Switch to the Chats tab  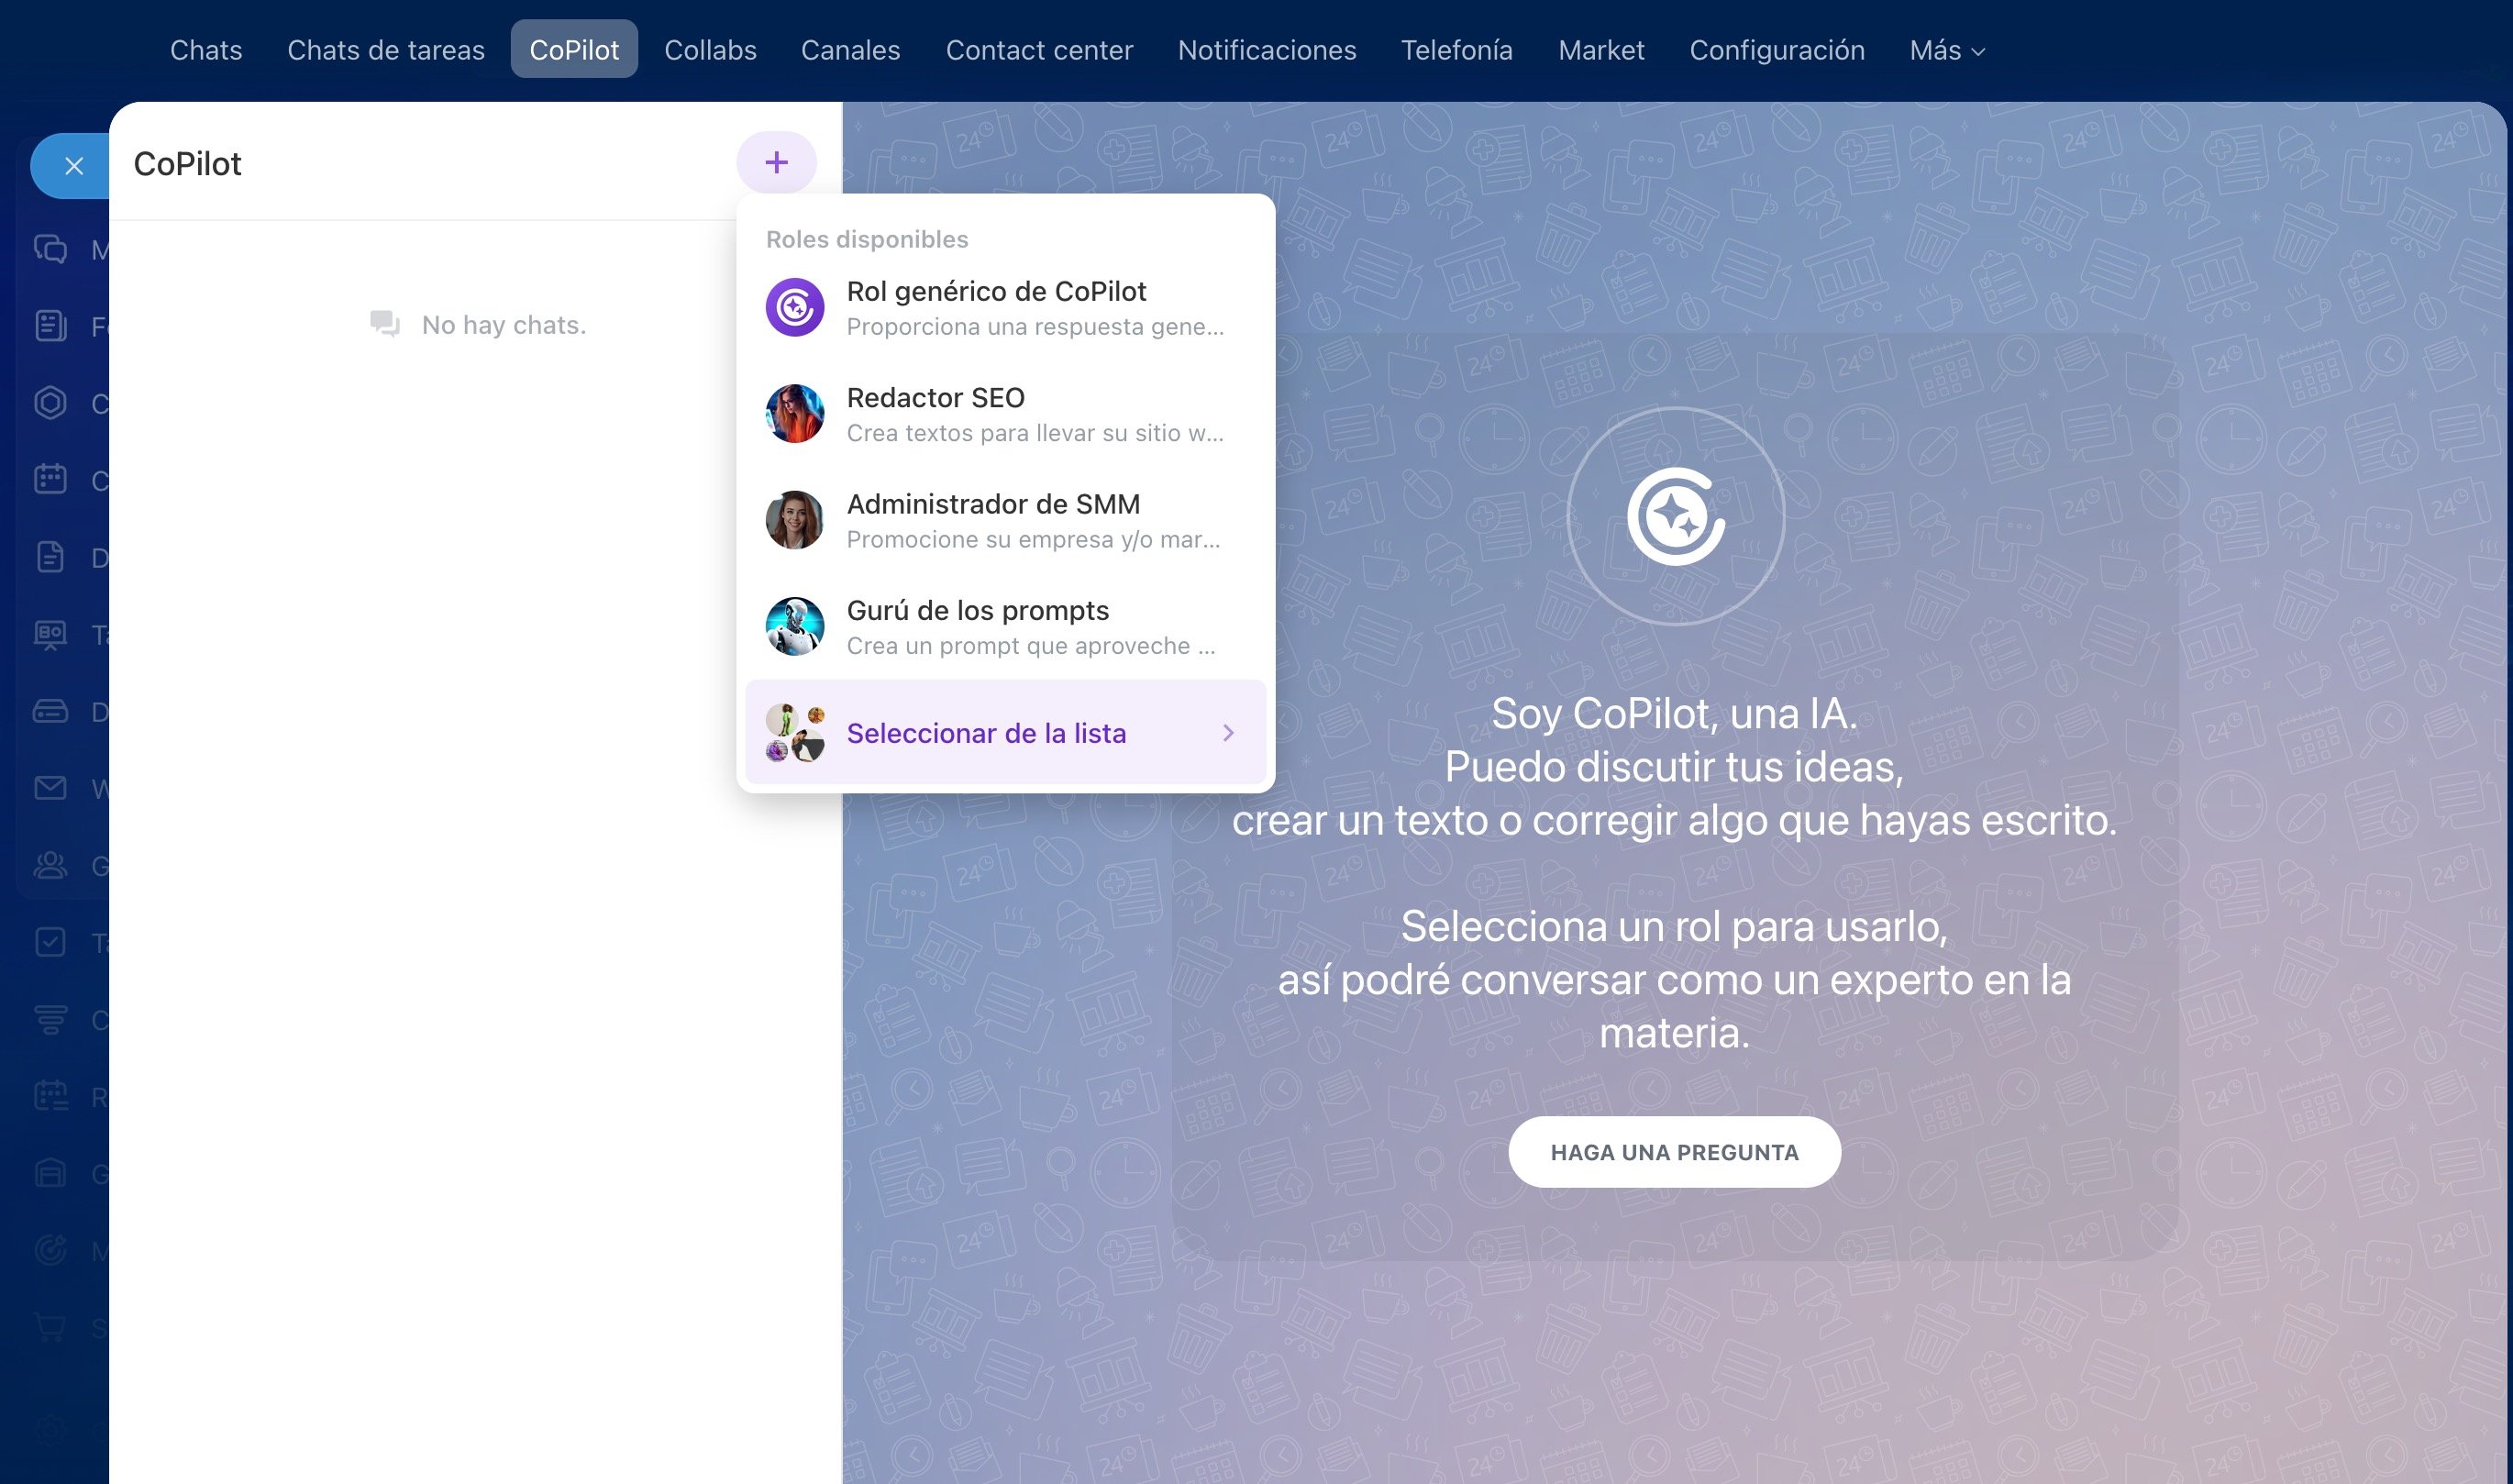coord(206,50)
